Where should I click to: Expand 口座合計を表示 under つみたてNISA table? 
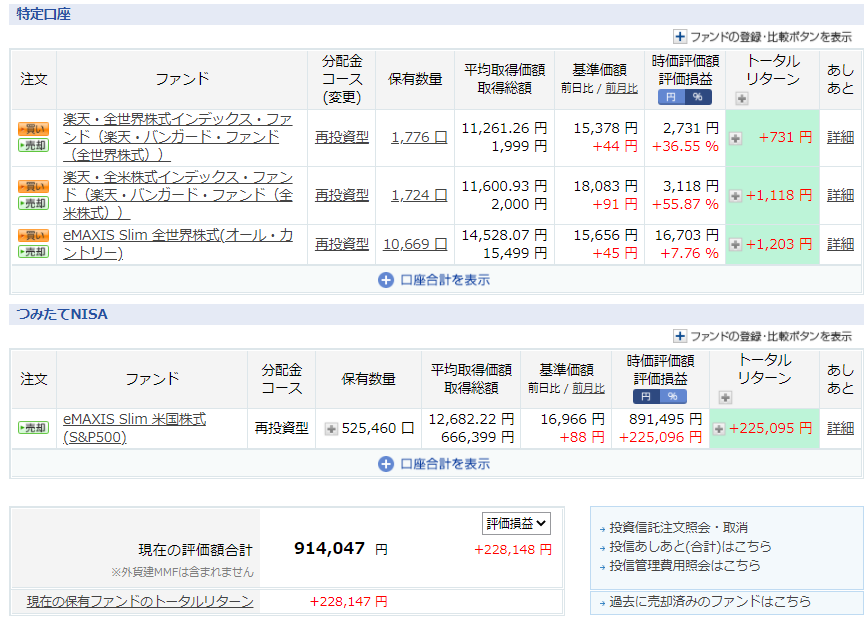pyautogui.click(x=434, y=464)
